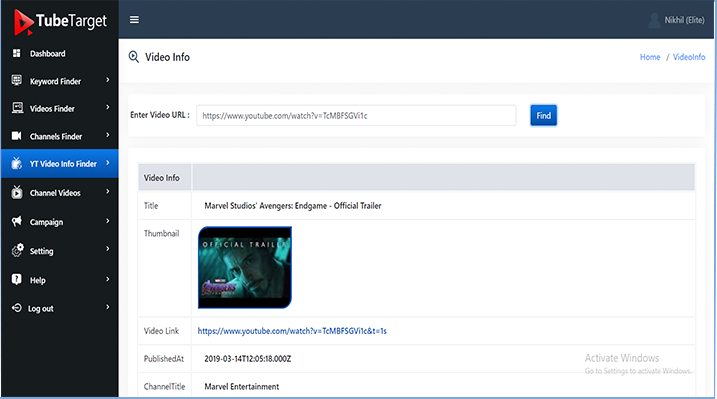Toggle the hamburger sidebar menu icon
The height and width of the screenshot is (399, 717).
pos(134,20)
